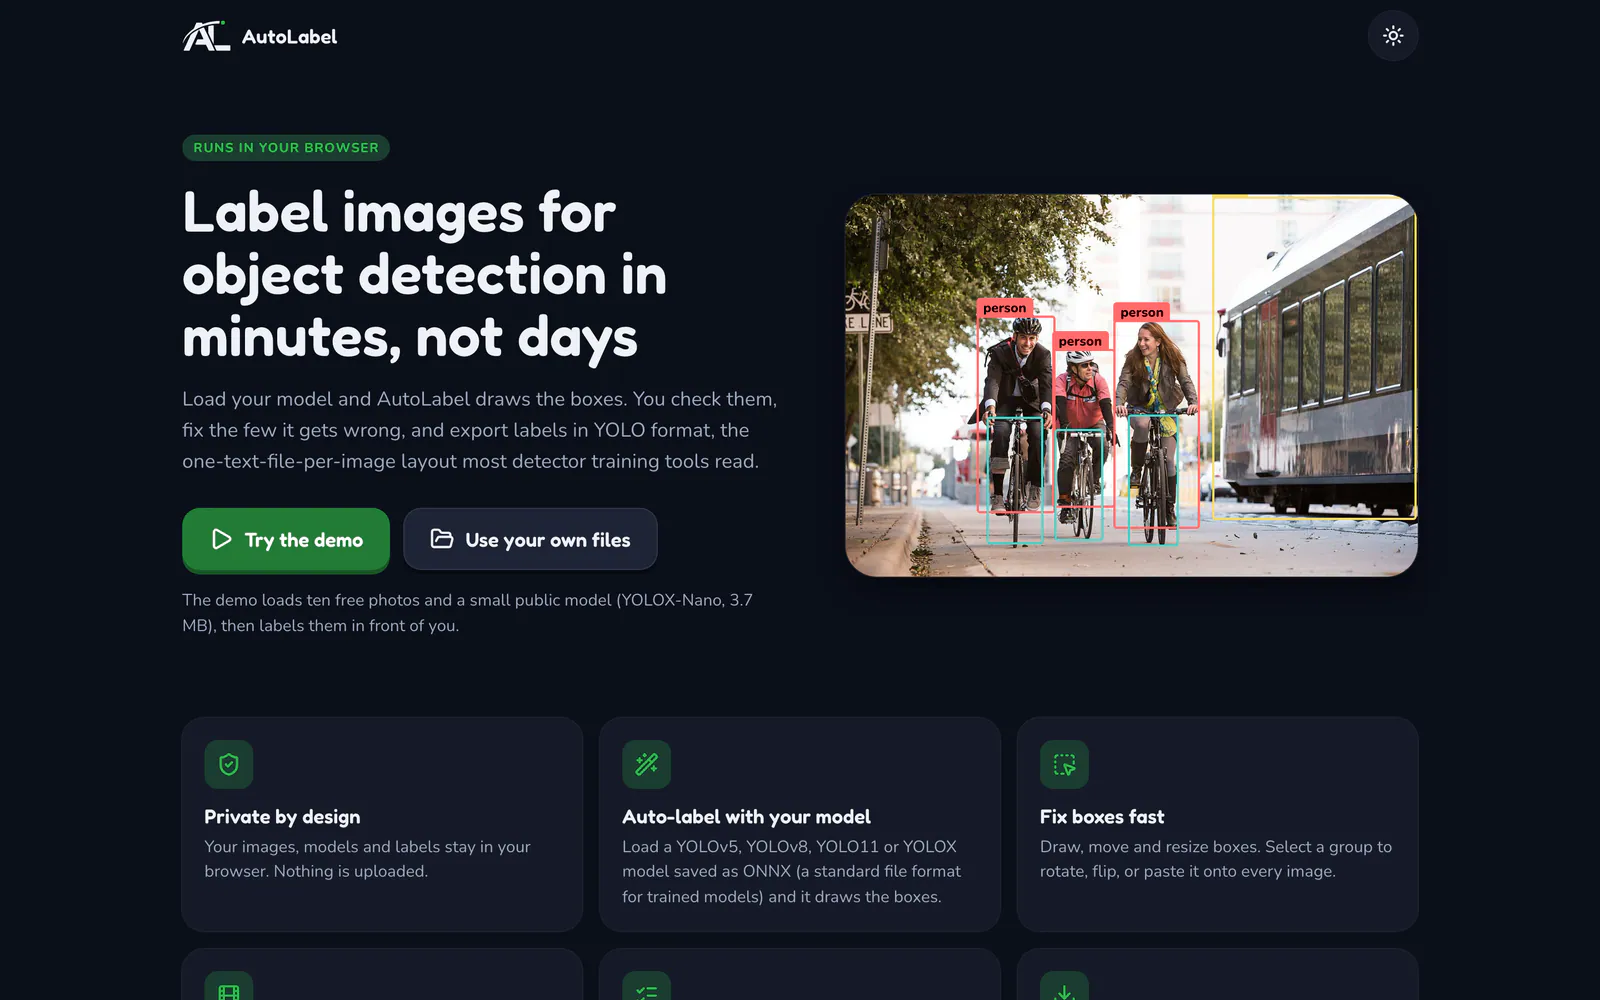Viewport: 1600px width, 1000px height.
Task: Click the shield icon in Private by design
Action: [229, 765]
